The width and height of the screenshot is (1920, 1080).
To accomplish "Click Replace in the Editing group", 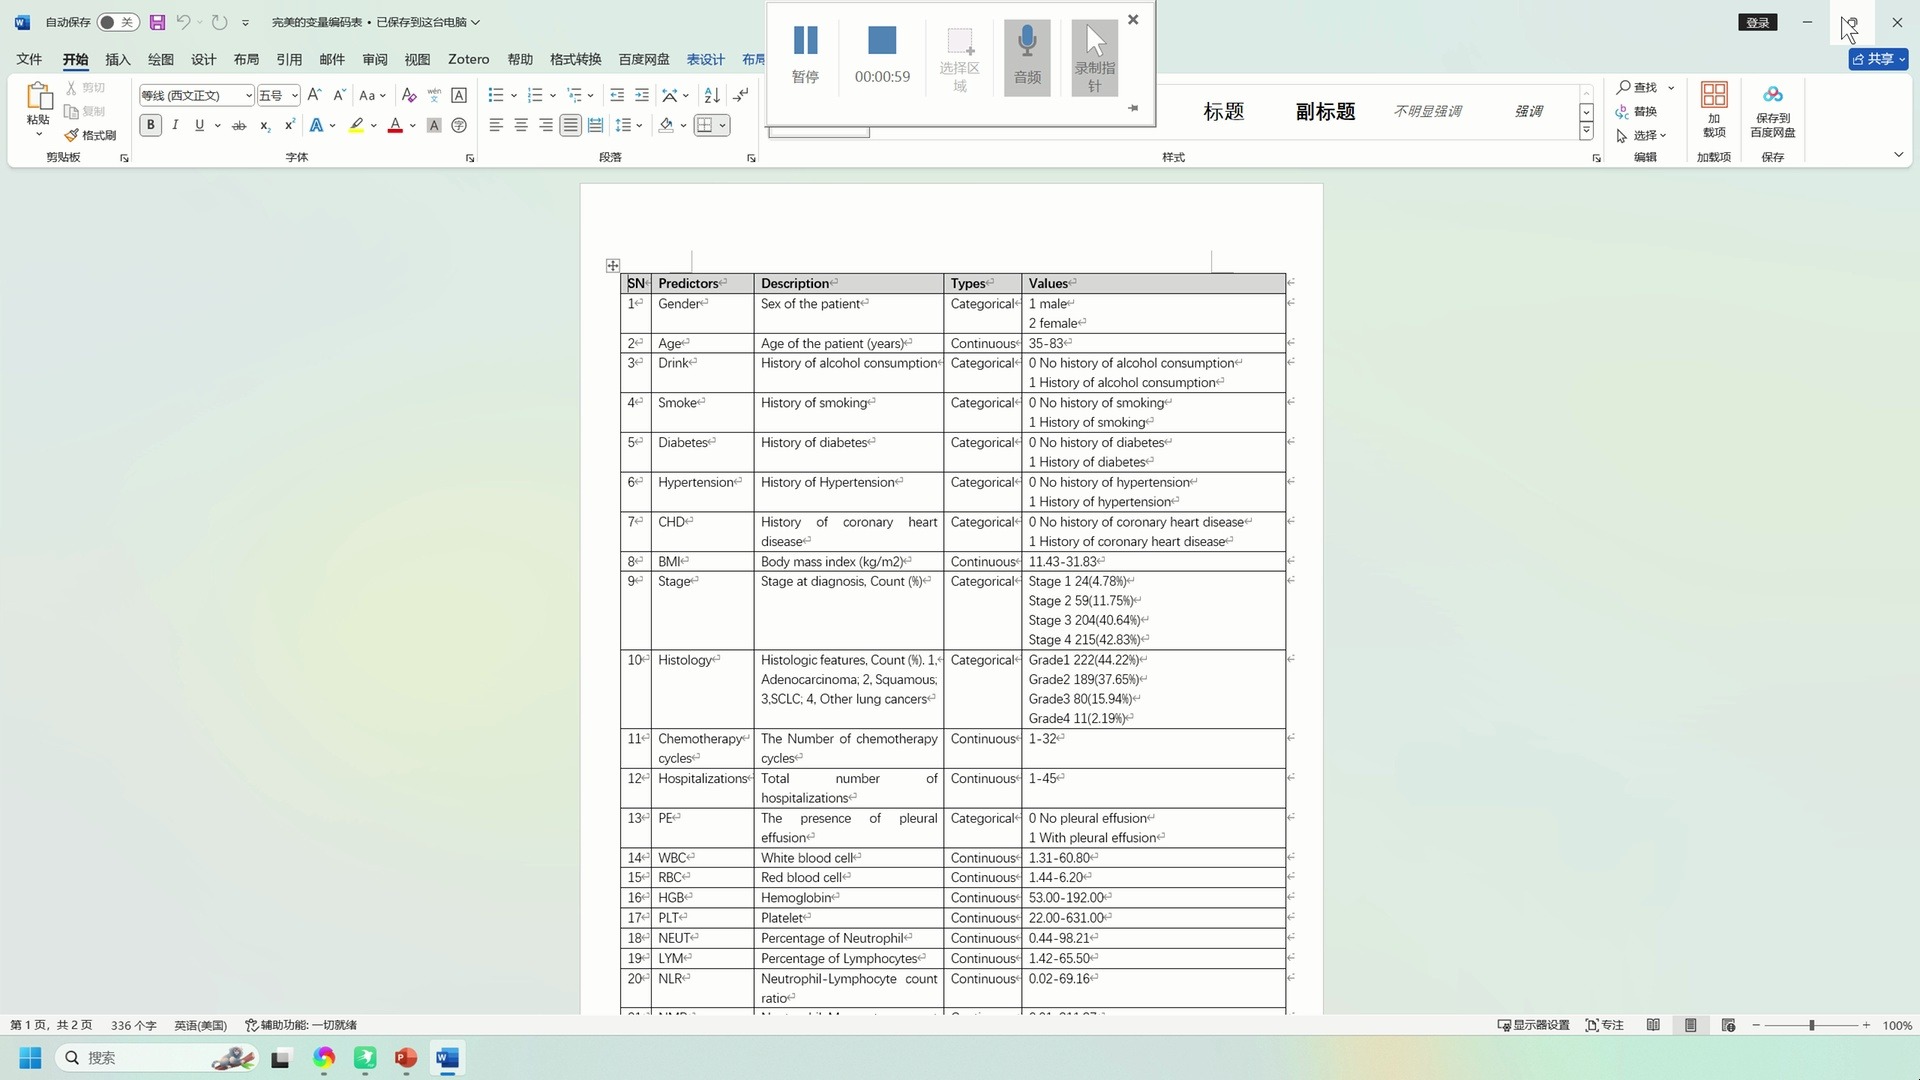I will [1637, 111].
